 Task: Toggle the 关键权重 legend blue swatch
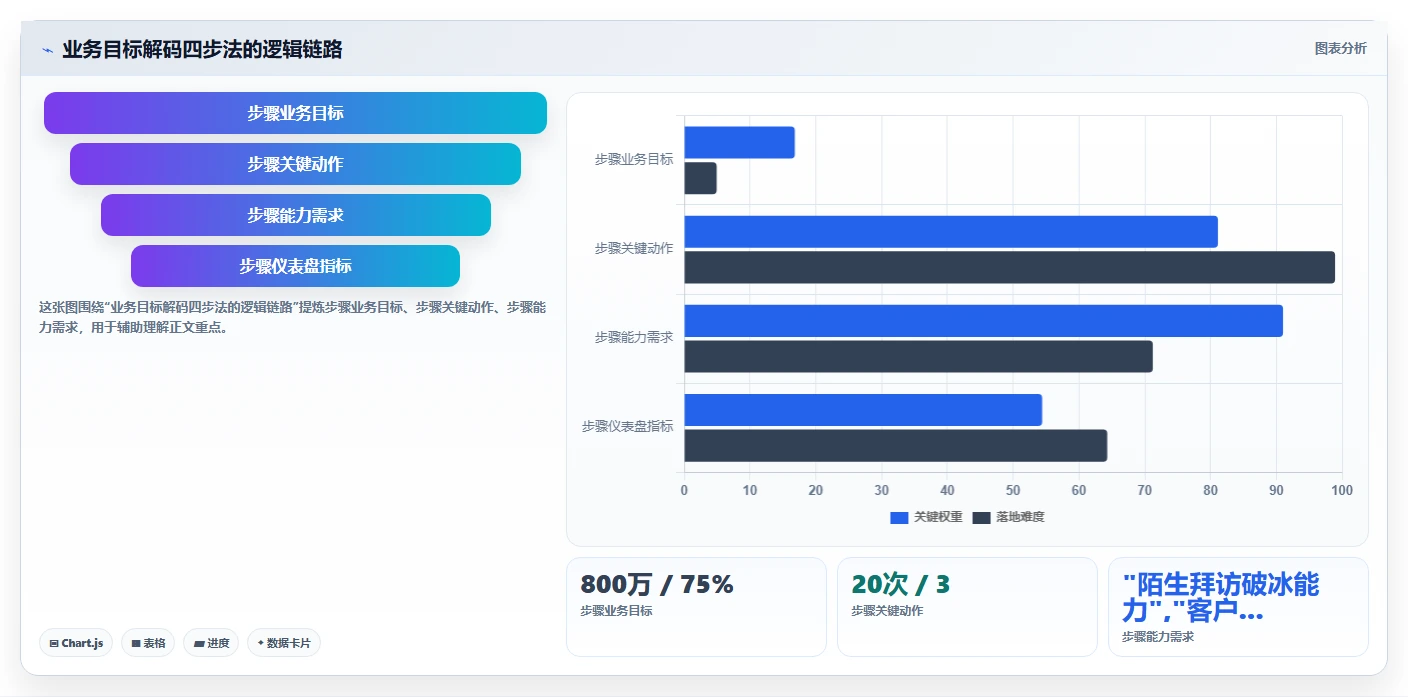(x=899, y=517)
